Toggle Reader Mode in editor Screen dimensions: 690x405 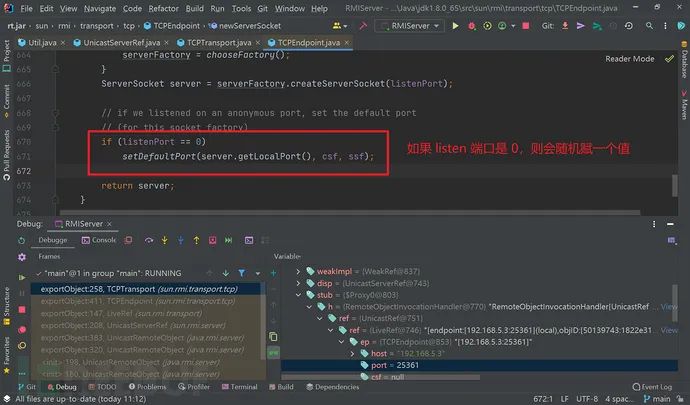(x=629, y=59)
